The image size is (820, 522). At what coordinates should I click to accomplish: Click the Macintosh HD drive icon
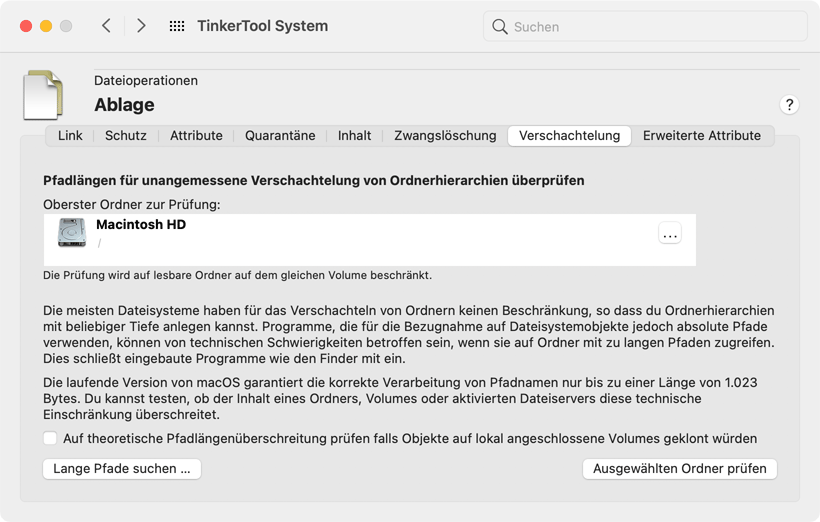72,233
